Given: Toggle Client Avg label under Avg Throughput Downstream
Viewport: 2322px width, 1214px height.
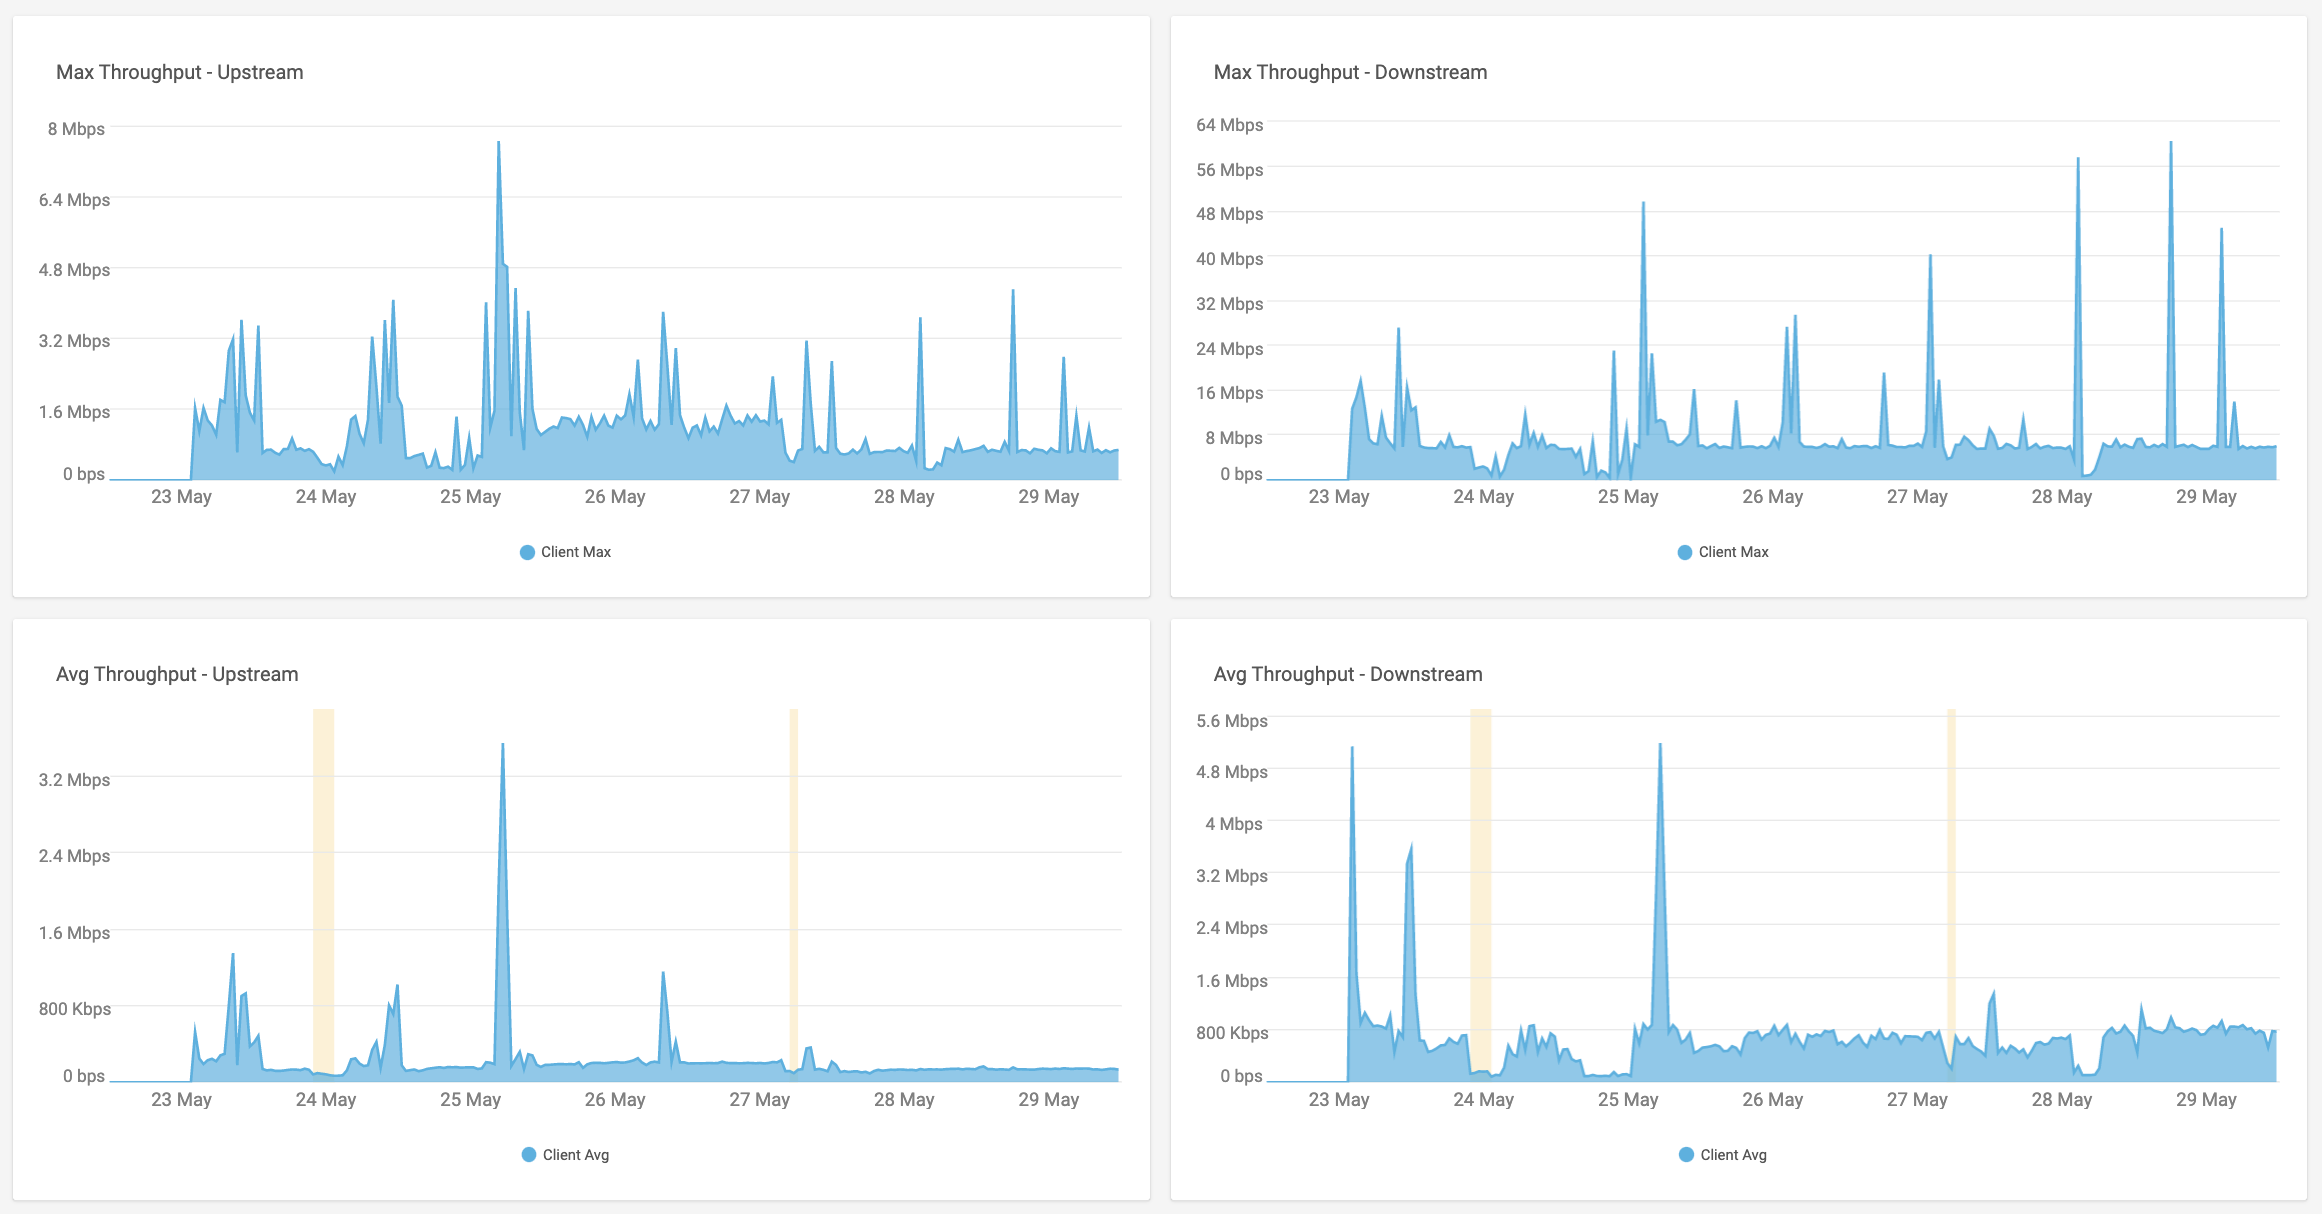Looking at the screenshot, I should click(x=1734, y=1155).
